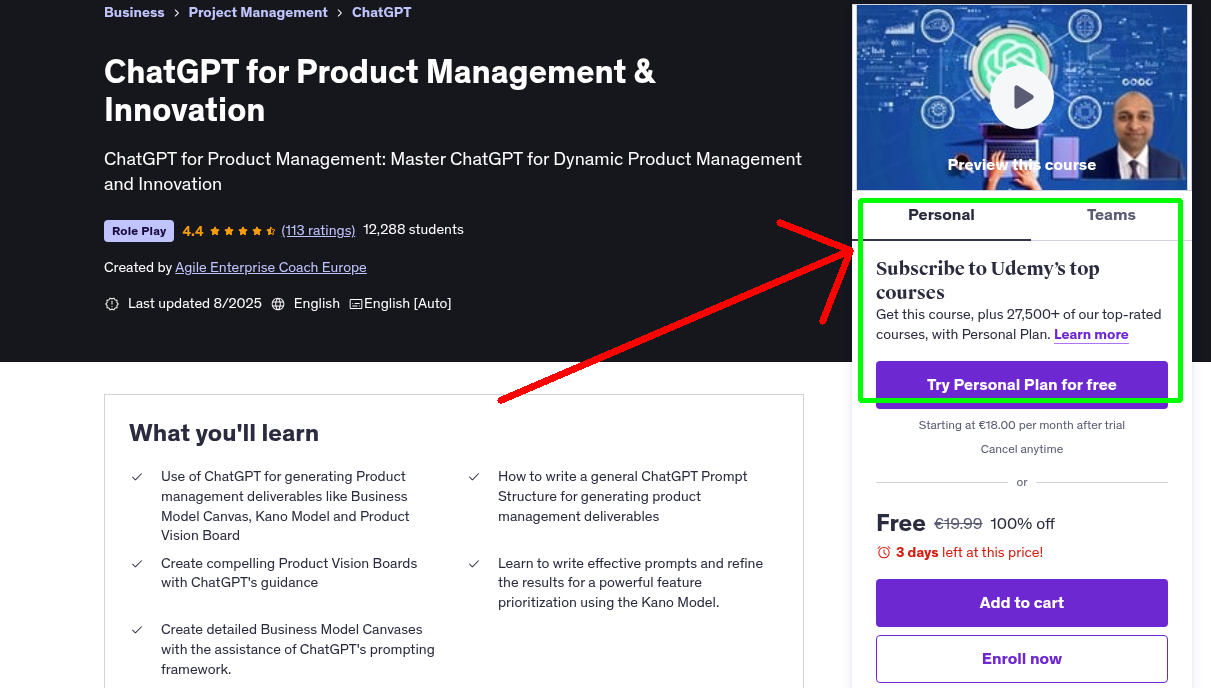
Task: Click Starting at €18.00 per month text
Action: (1022, 425)
